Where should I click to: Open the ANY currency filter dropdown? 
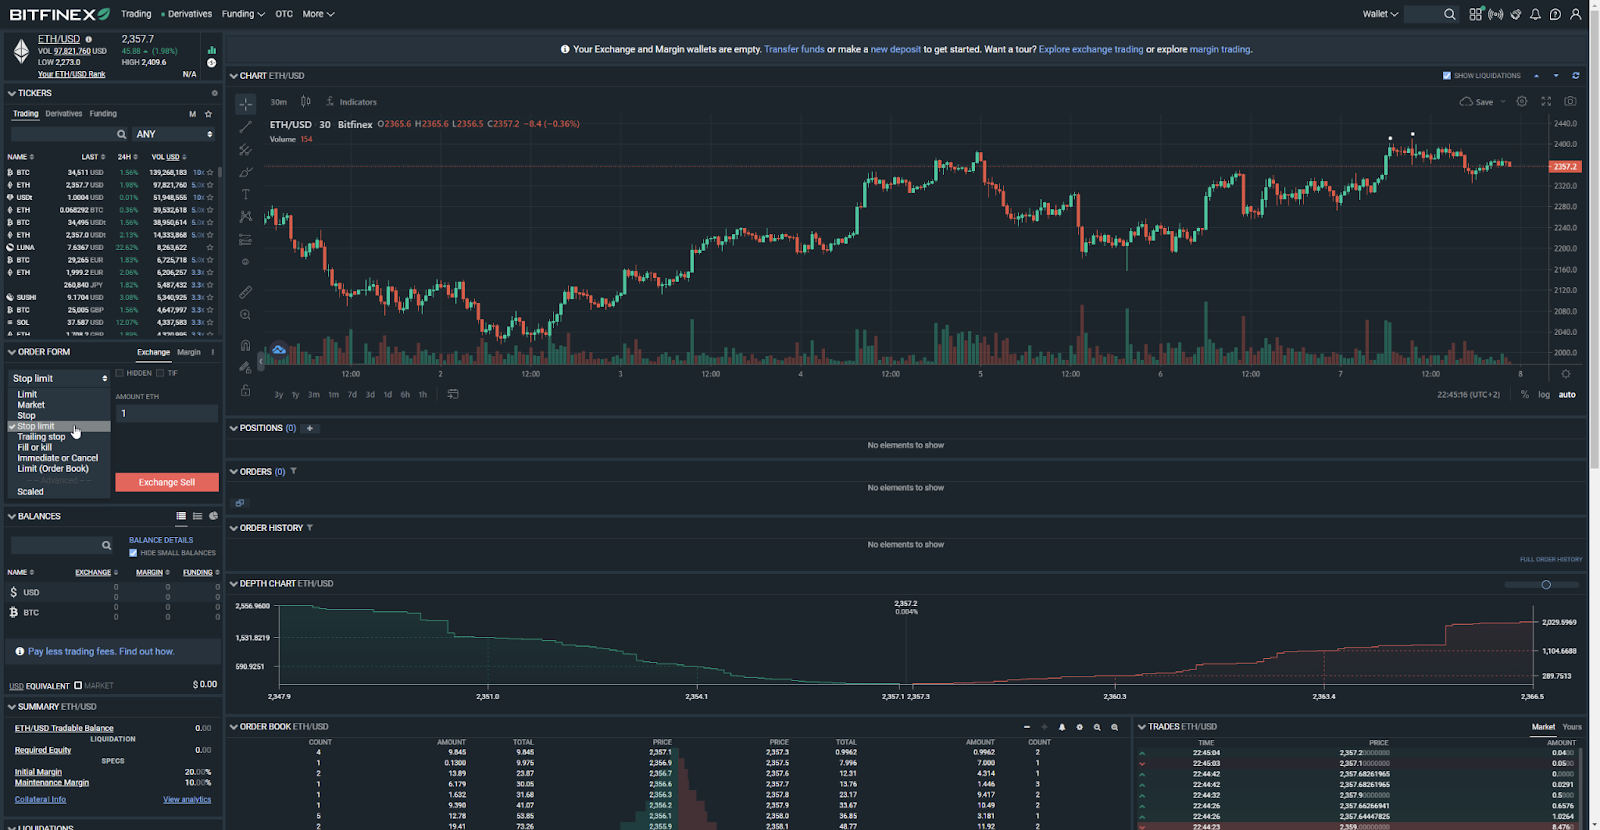coord(175,134)
